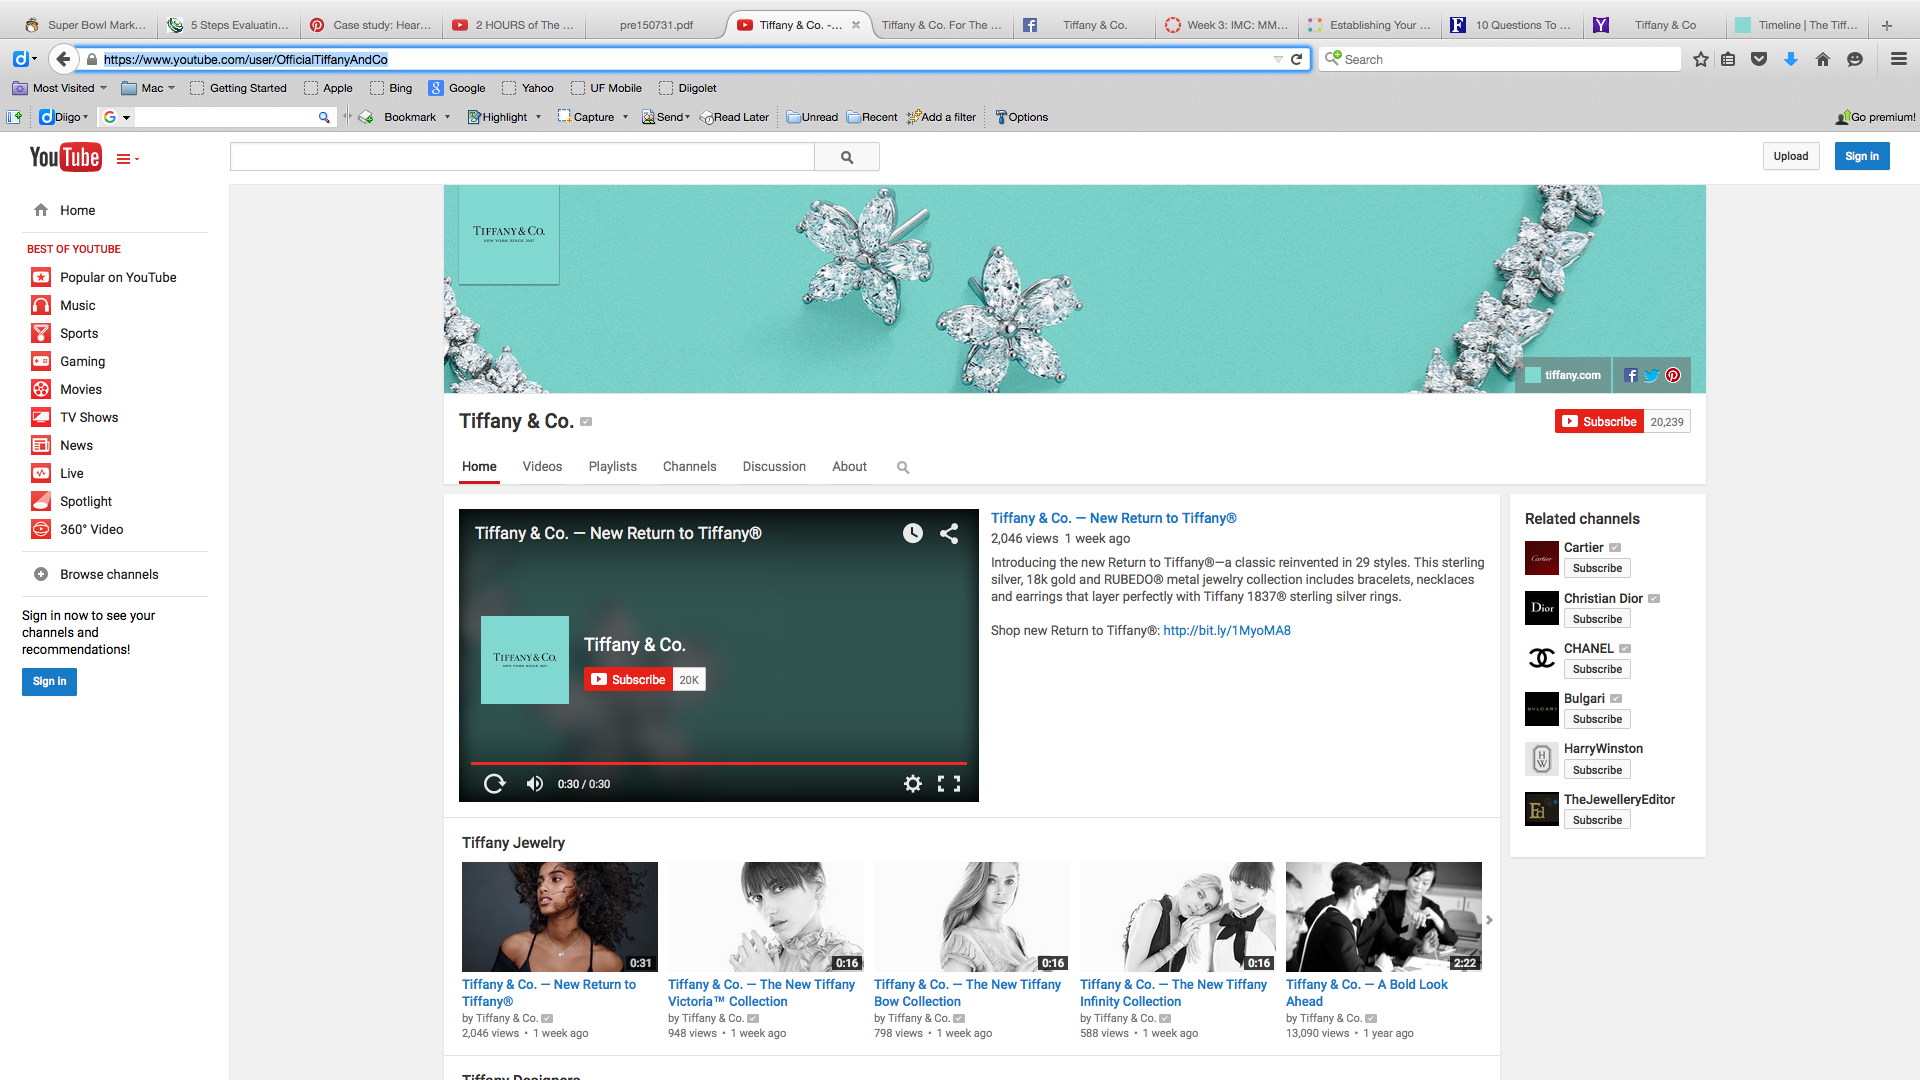Open the bit.ly shop link in description
This screenshot has width=1920, height=1080.
tap(1226, 631)
